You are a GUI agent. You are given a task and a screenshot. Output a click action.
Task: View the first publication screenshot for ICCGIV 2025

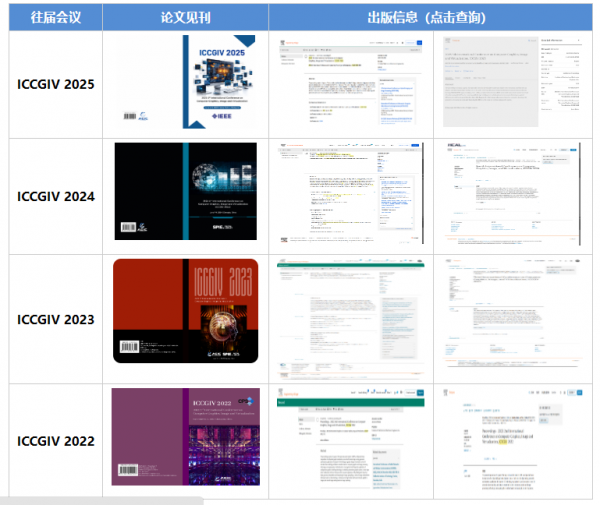coord(351,82)
